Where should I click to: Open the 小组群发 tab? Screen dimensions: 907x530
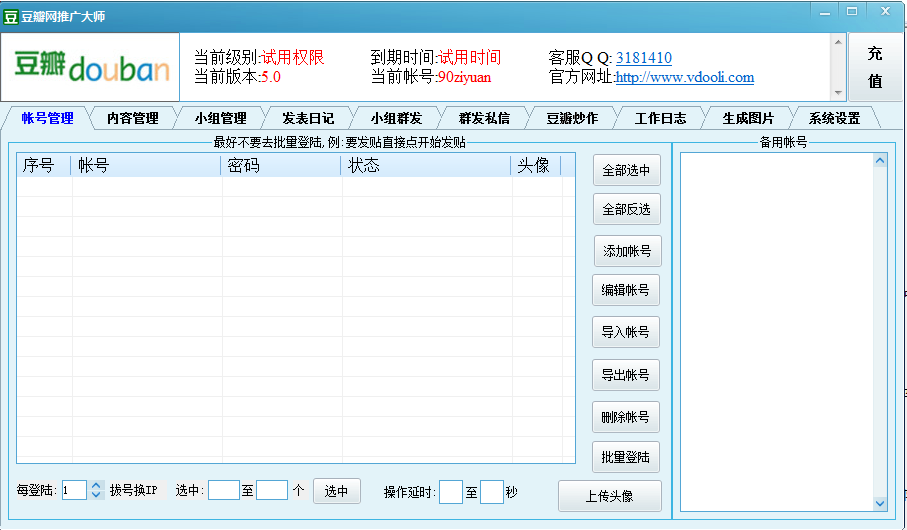pyautogui.click(x=396, y=118)
